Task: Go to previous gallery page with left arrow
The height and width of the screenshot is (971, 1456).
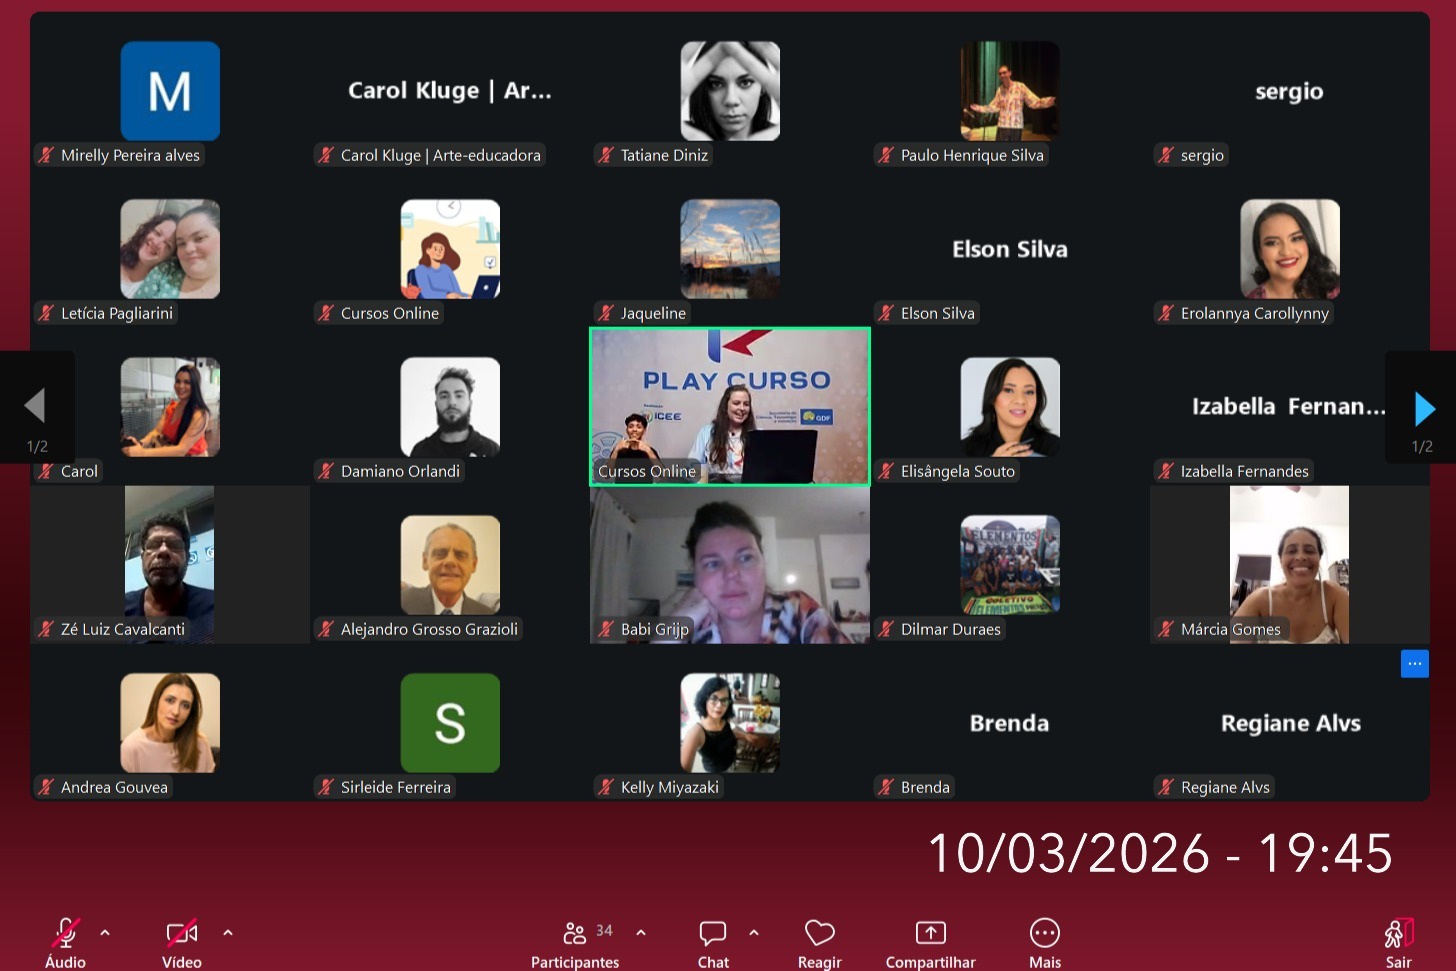Action: (35, 406)
